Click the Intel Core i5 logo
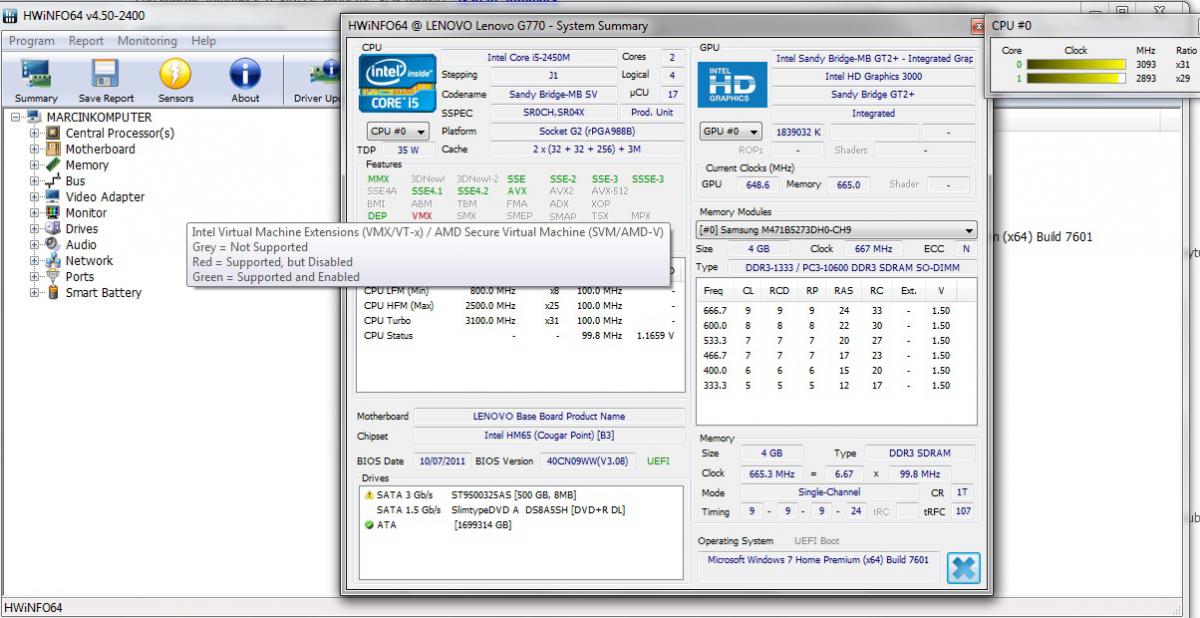 pos(395,83)
